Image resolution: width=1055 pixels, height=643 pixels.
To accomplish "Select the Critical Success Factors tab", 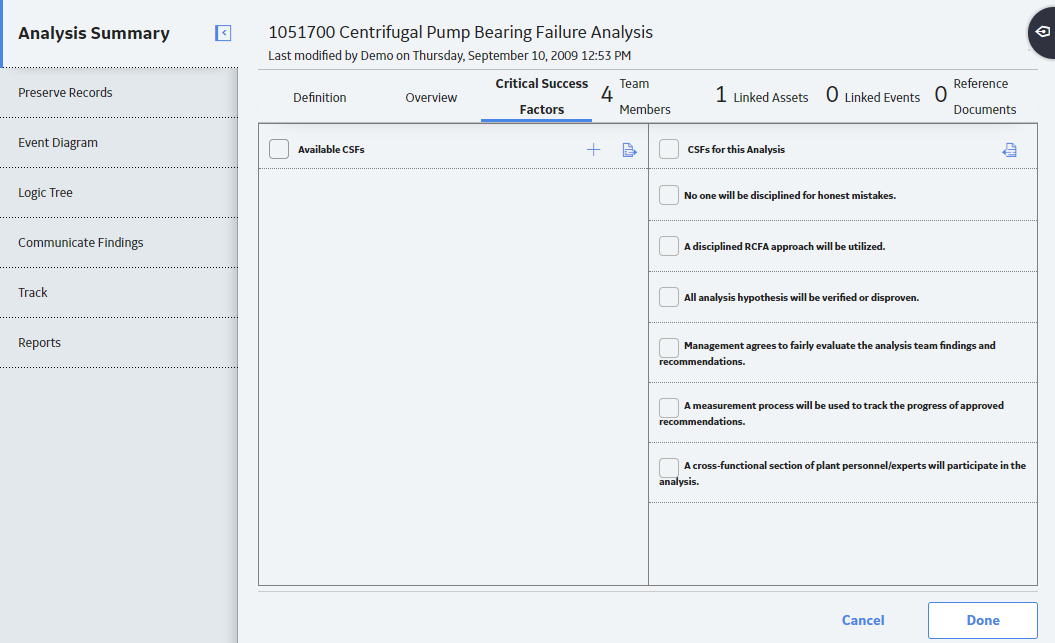I will coord(542,97).
